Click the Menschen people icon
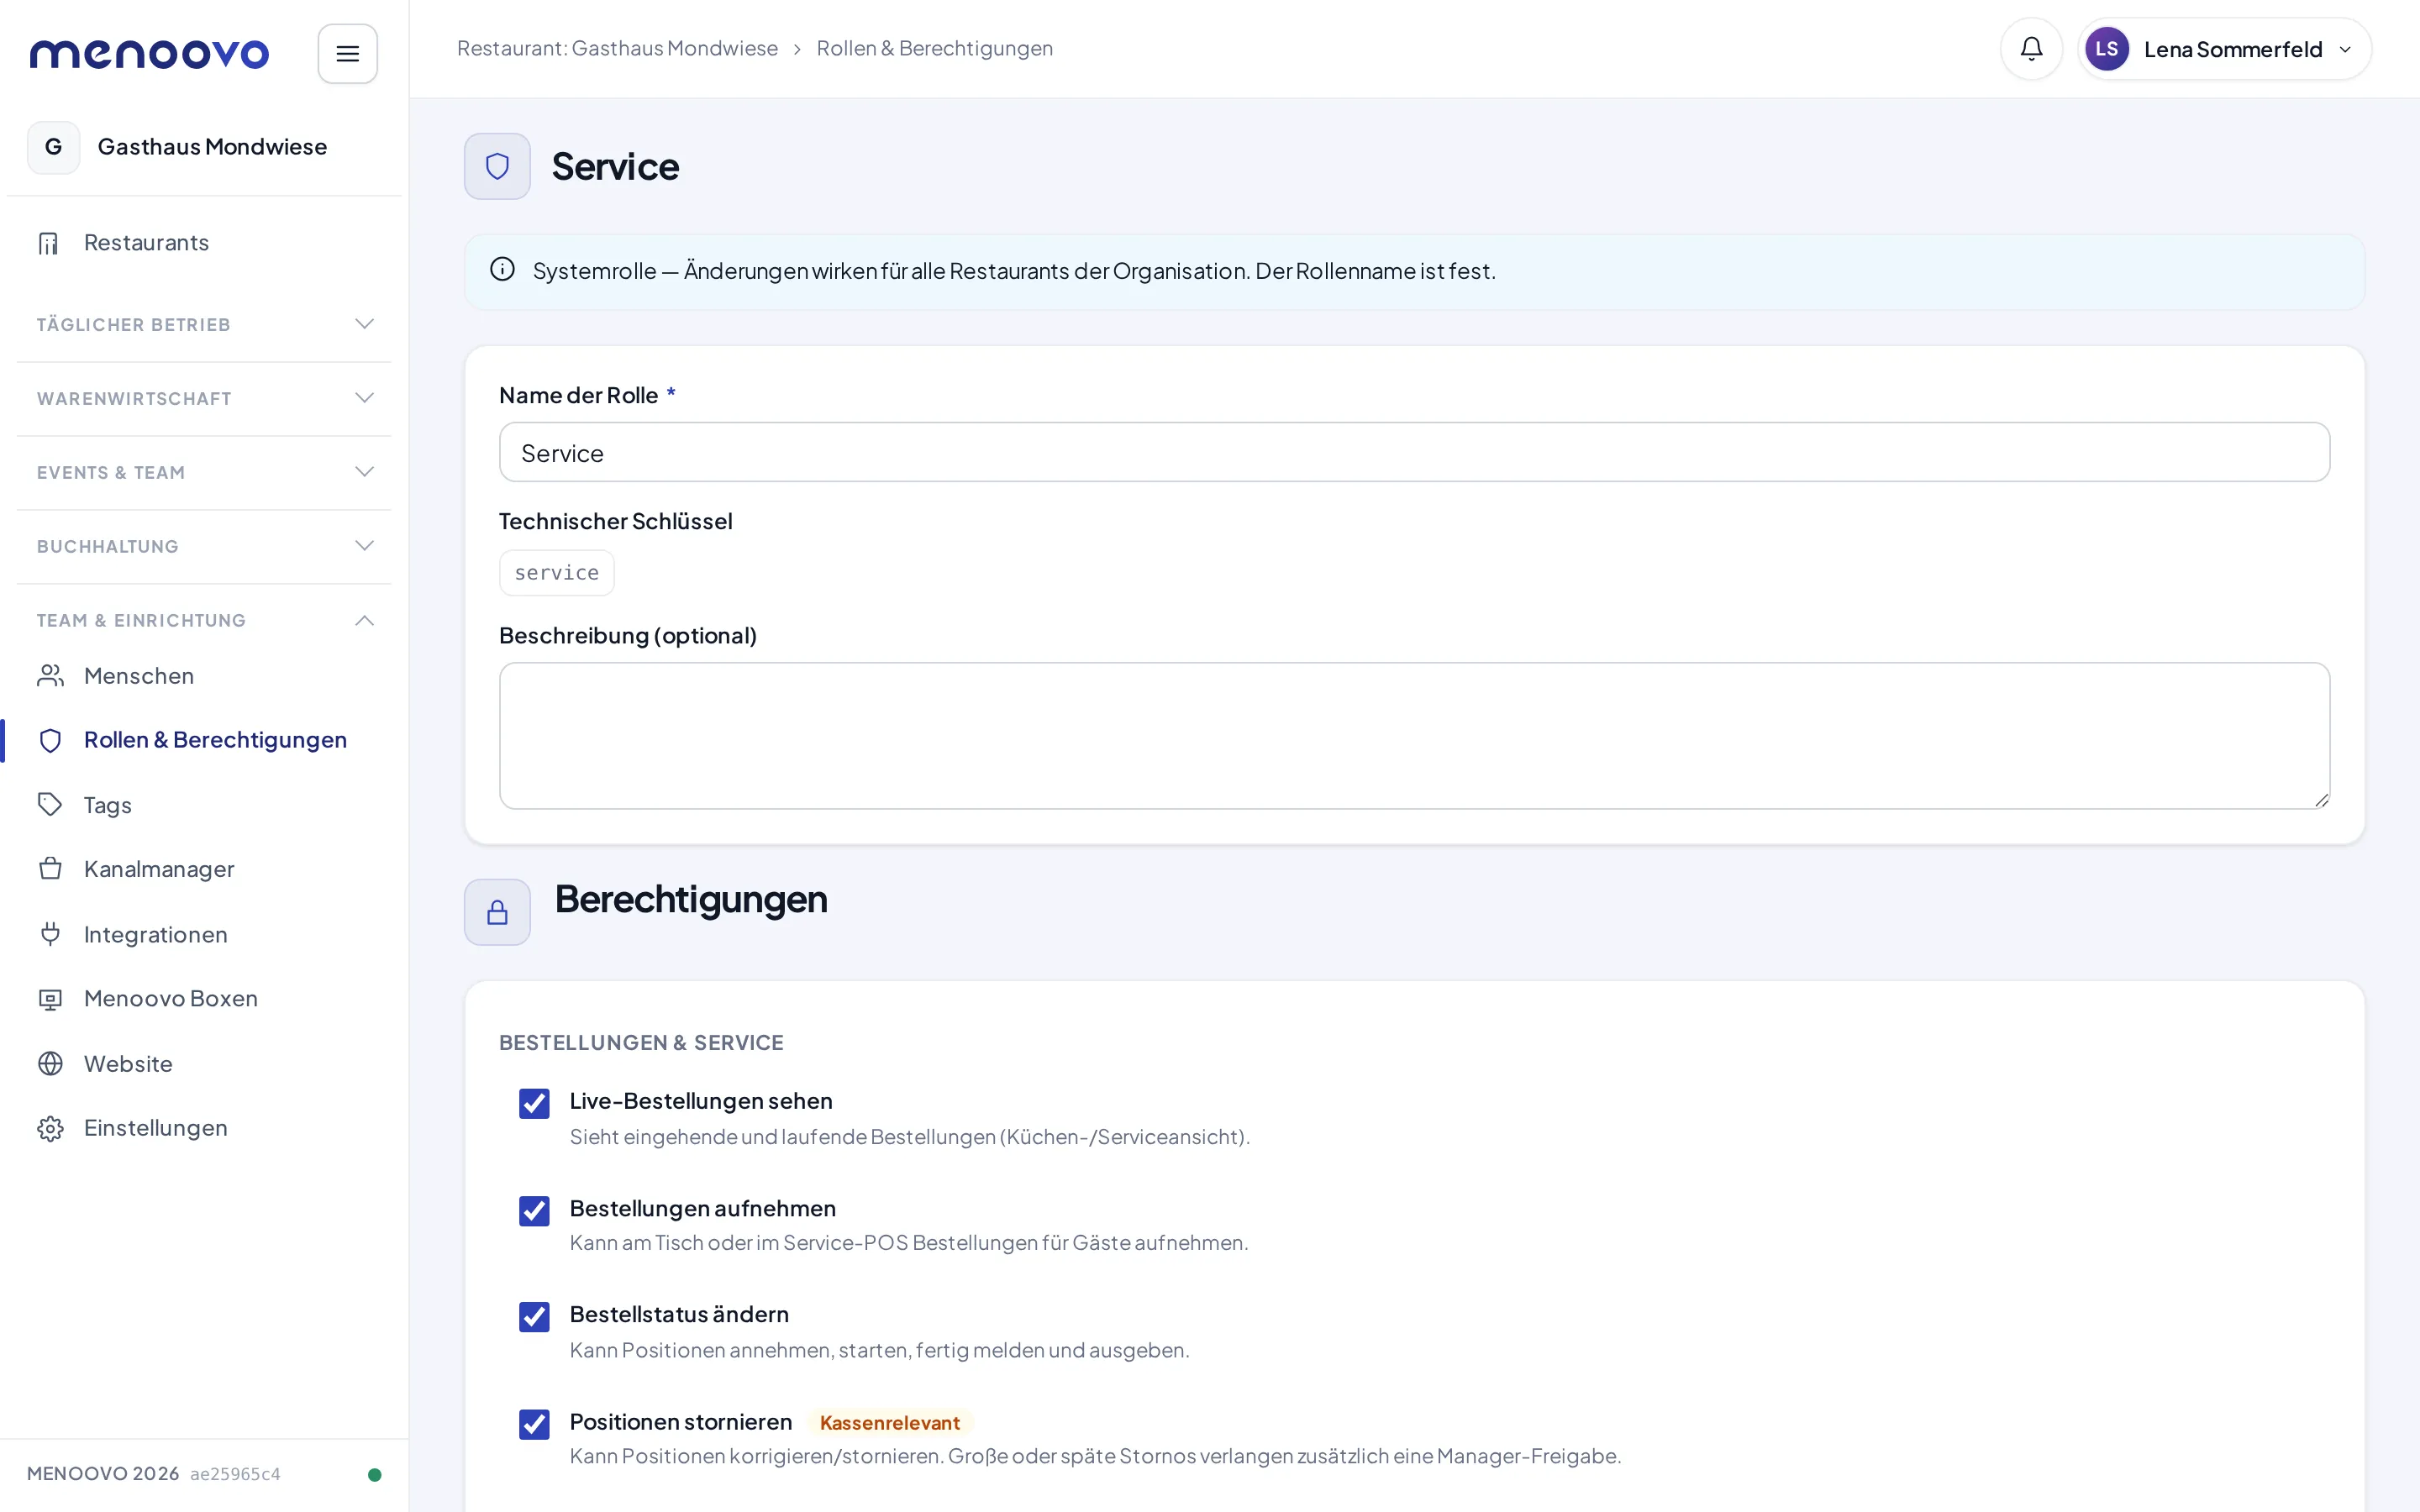The height and width of the screenshot is (1512, 2420). (x=50, y=676)
